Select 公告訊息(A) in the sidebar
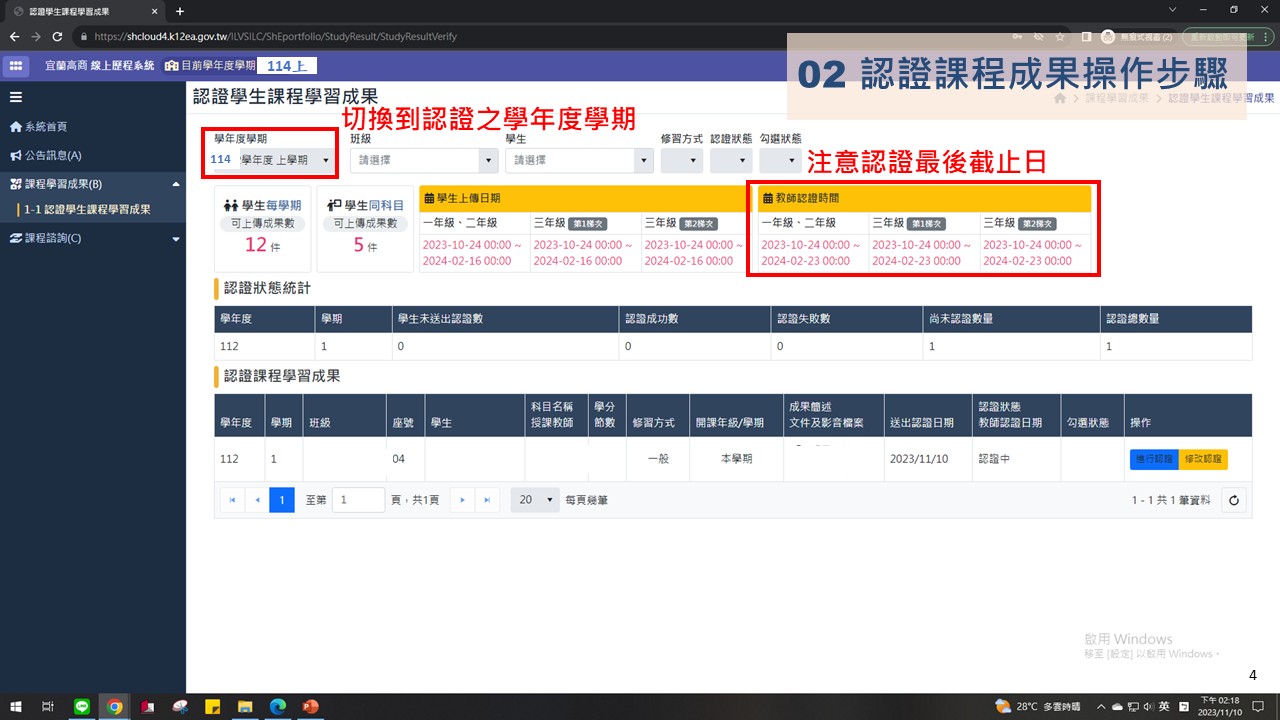Viewport: 1280px width, 720px height. coord(52,155)
